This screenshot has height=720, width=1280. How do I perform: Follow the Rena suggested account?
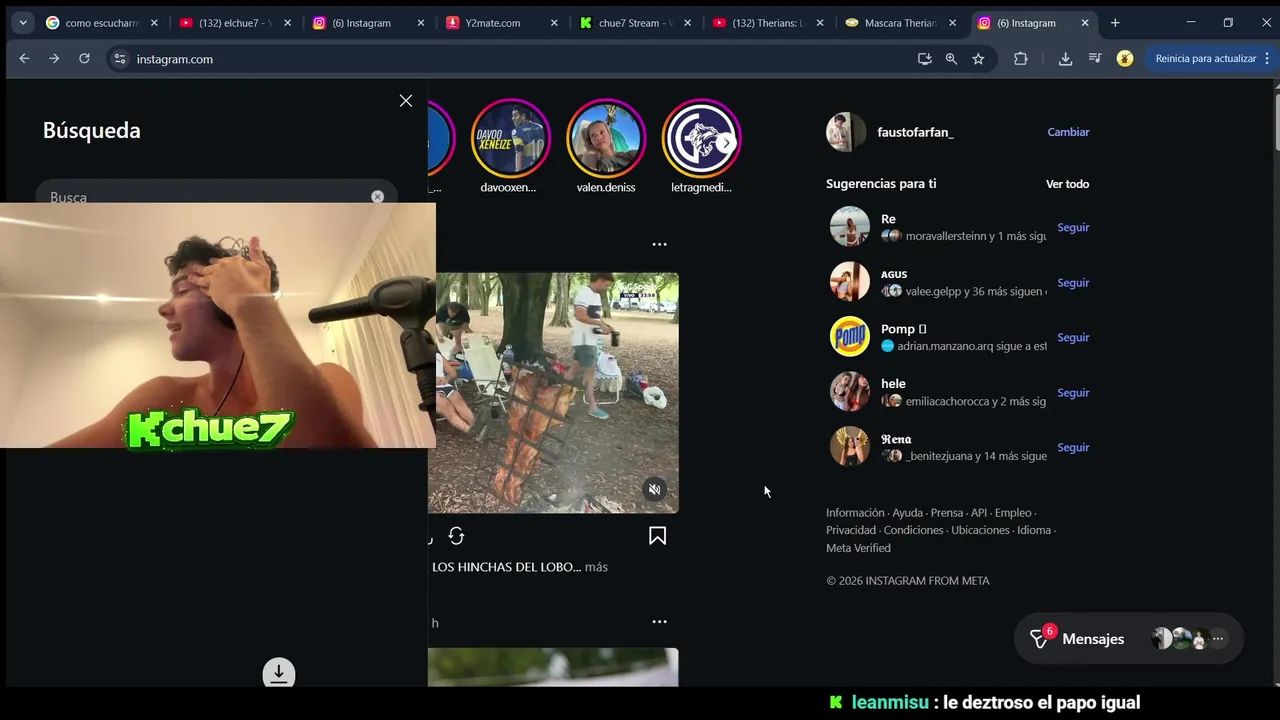tap(1073, 447)
